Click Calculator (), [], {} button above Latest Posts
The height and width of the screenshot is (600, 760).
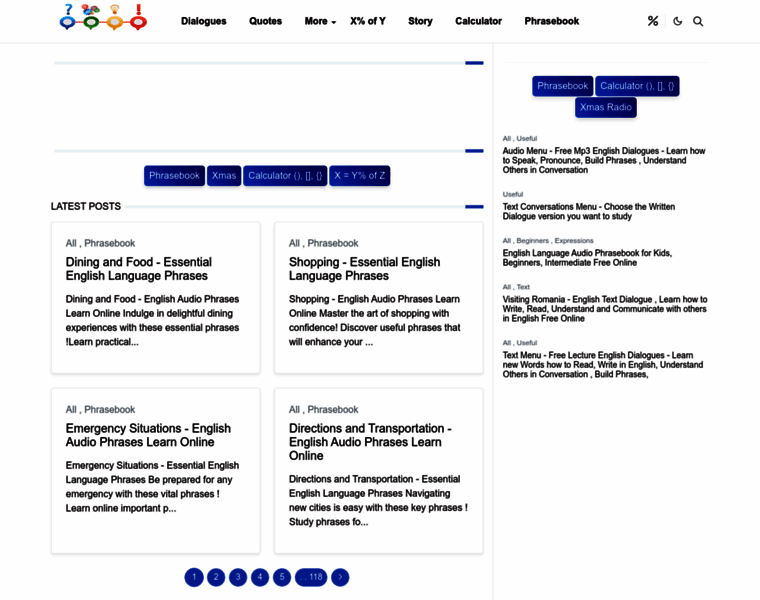point(285,175)
